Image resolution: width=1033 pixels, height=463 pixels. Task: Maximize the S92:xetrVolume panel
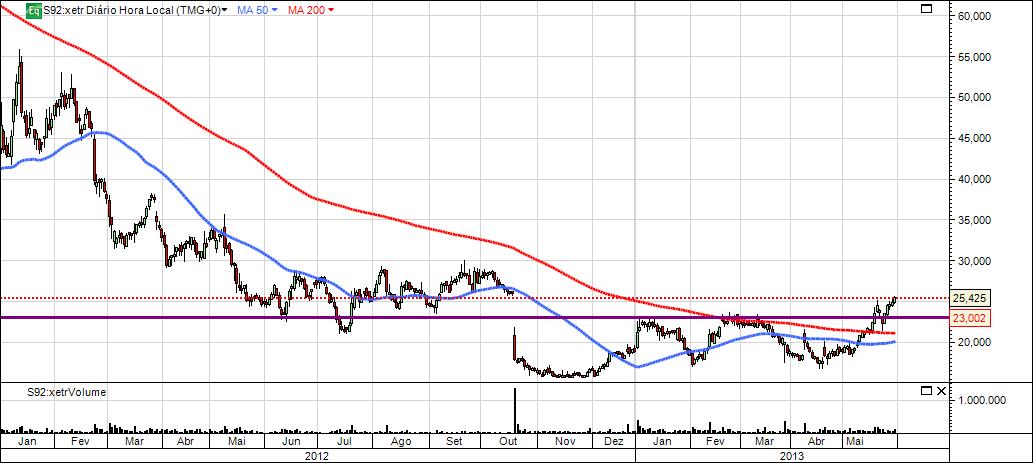926,391
